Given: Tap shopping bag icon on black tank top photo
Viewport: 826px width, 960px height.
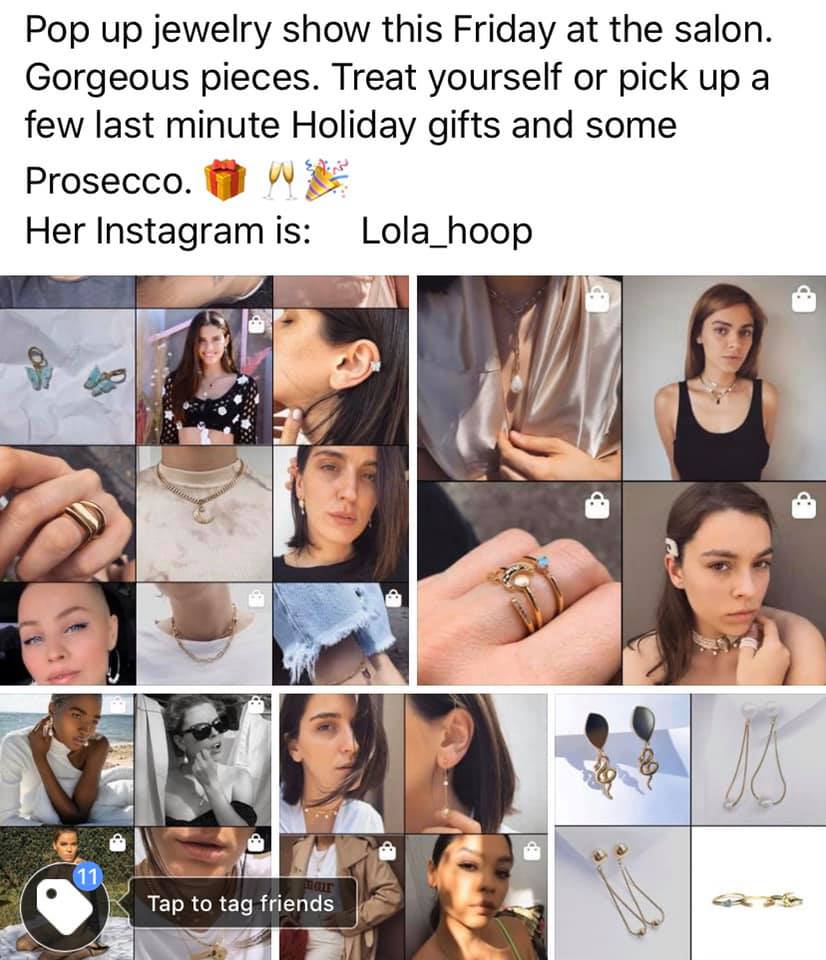Looking at the screenshot, I should (x=803, y=299).
